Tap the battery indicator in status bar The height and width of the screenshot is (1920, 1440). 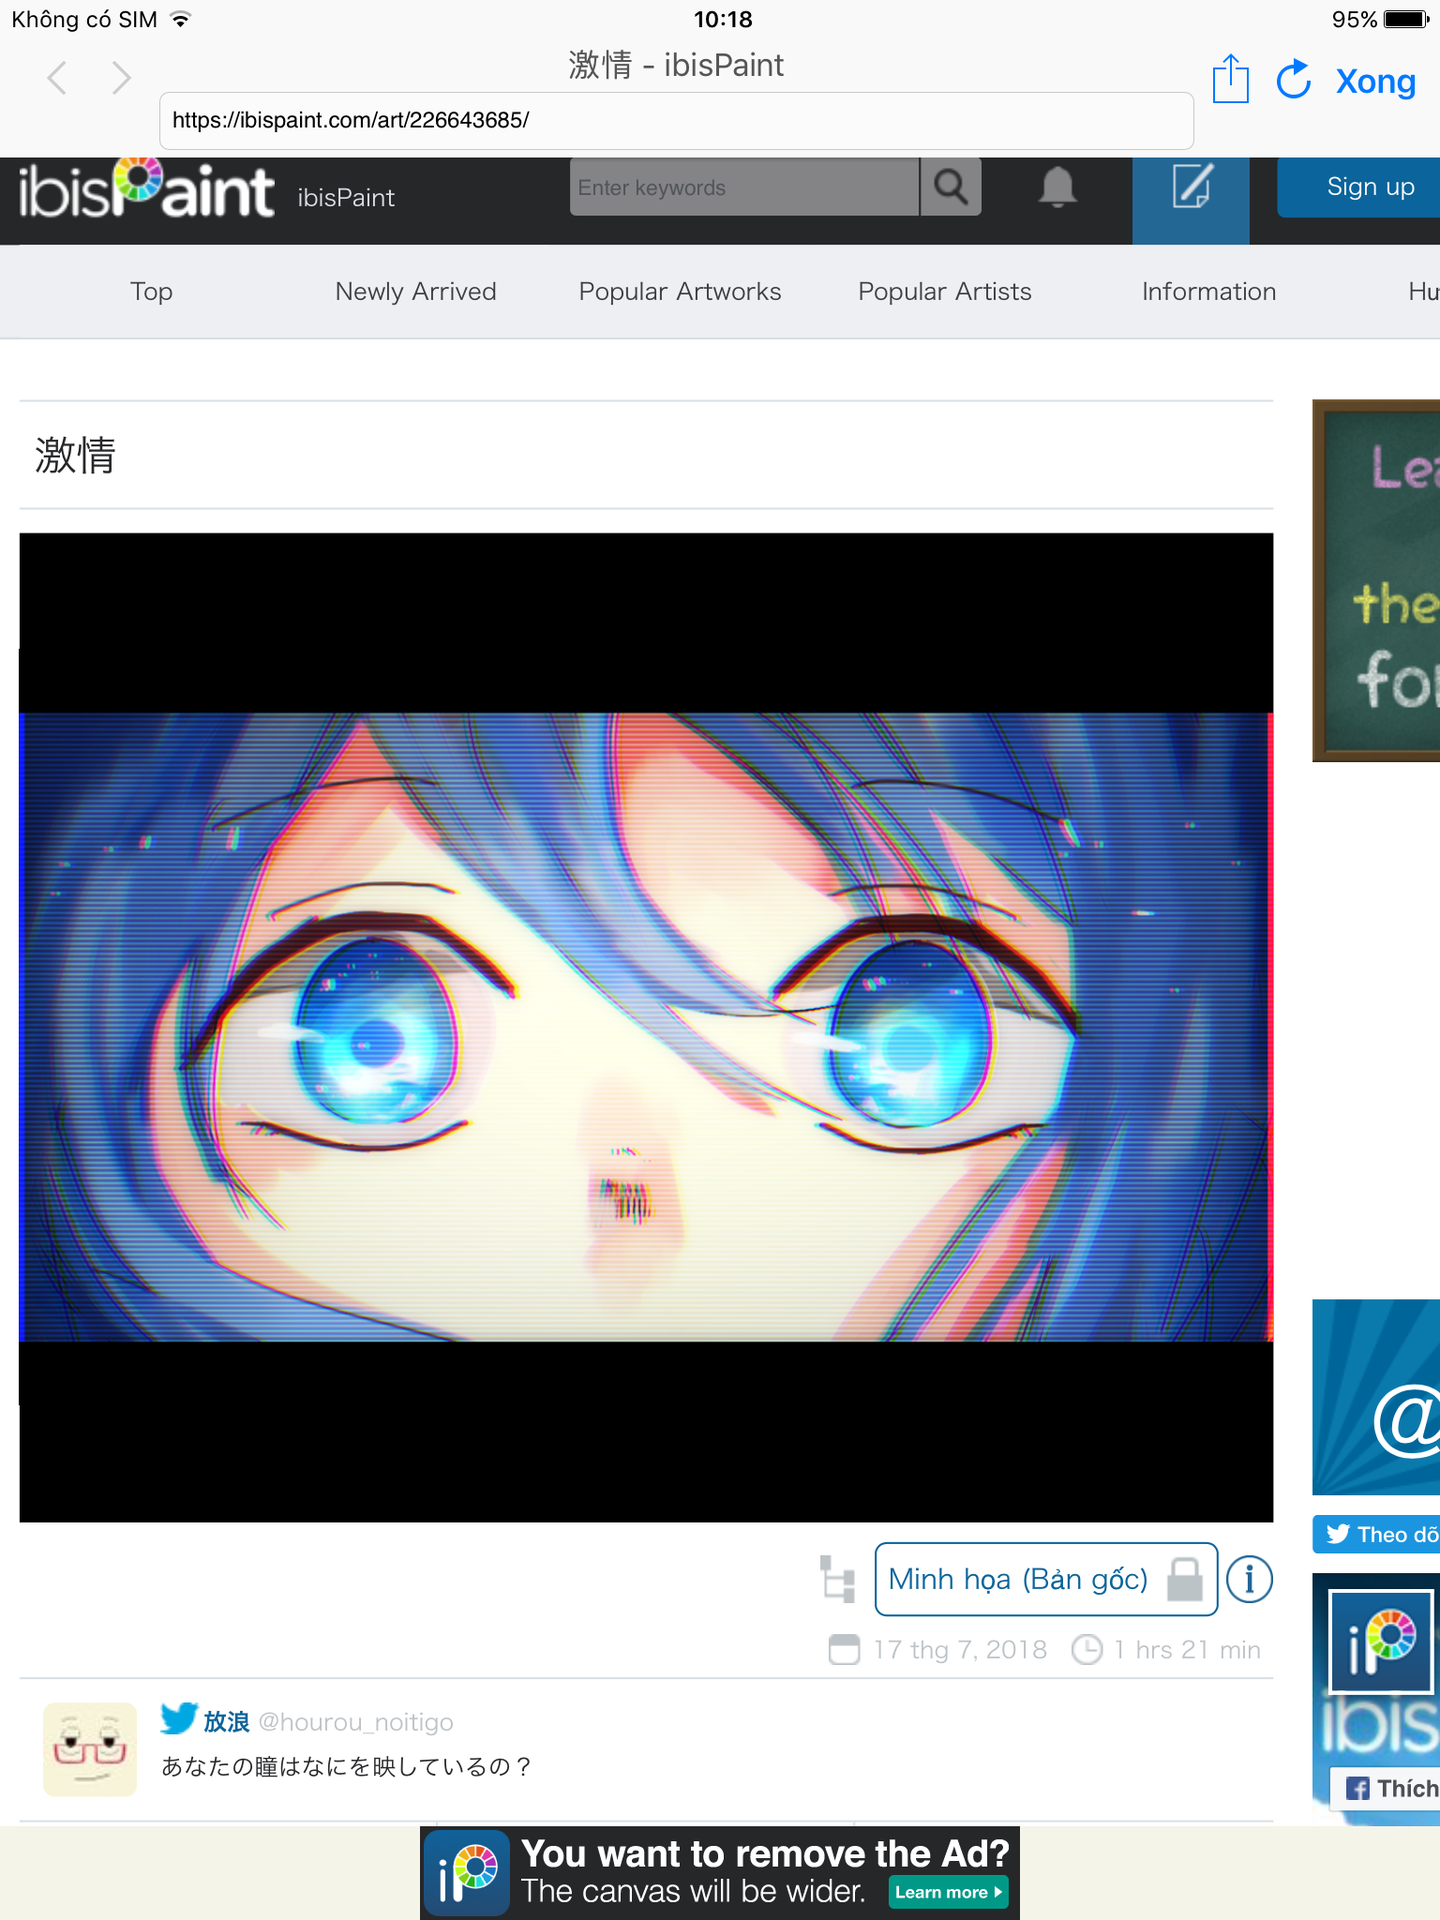1406,19
